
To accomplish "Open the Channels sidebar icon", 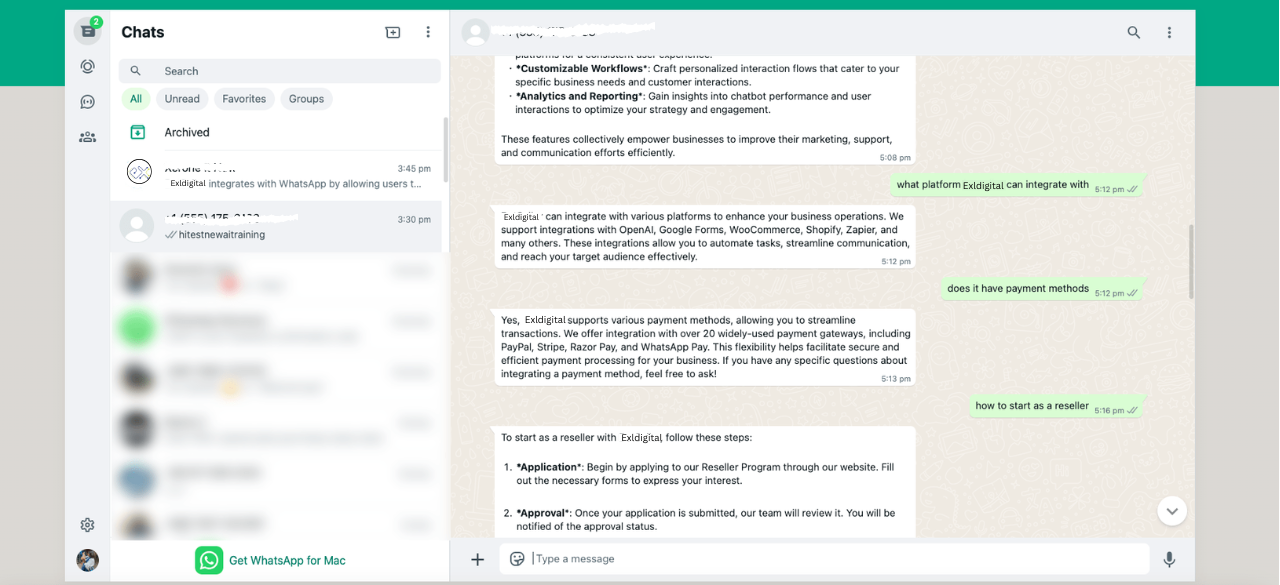I will (x=88, y=102).
